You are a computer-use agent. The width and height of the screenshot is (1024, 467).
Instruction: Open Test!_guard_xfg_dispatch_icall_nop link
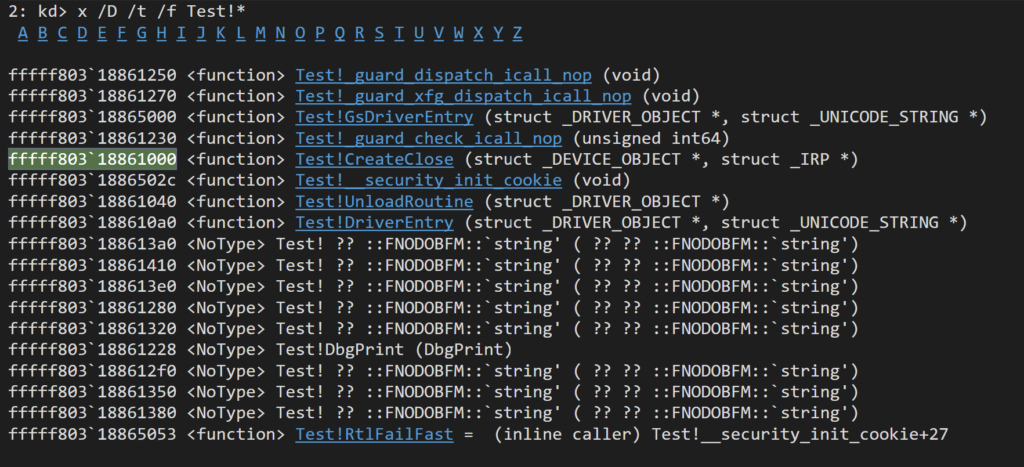[x=464, y=97]
